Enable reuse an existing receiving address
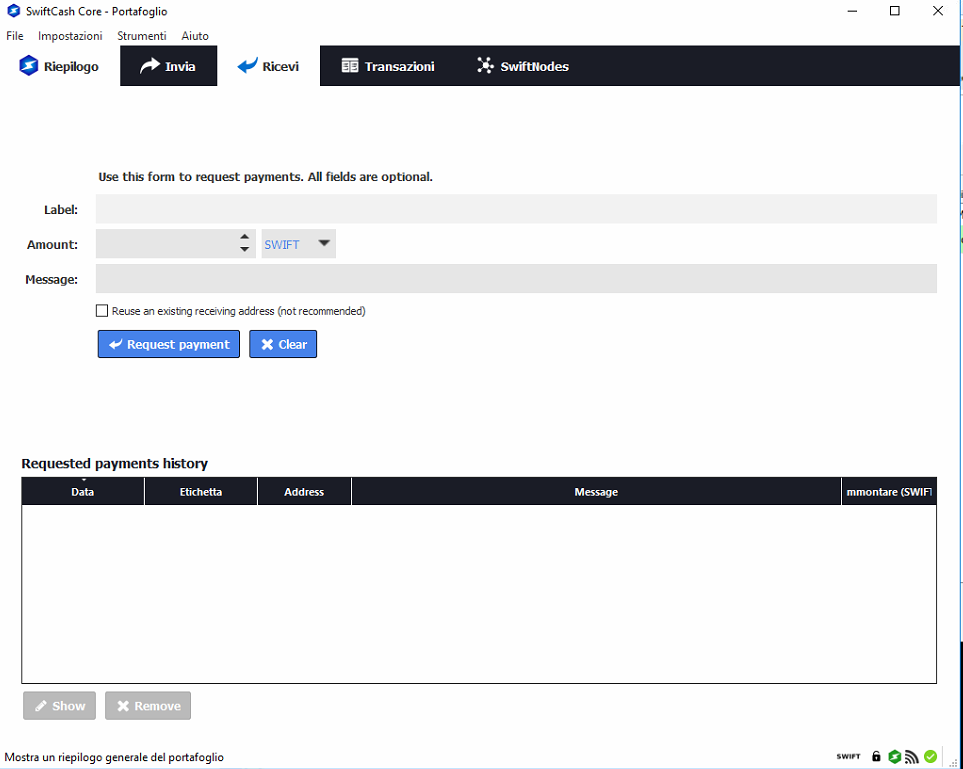Screen dimensions: 963x769 [102, 311]
